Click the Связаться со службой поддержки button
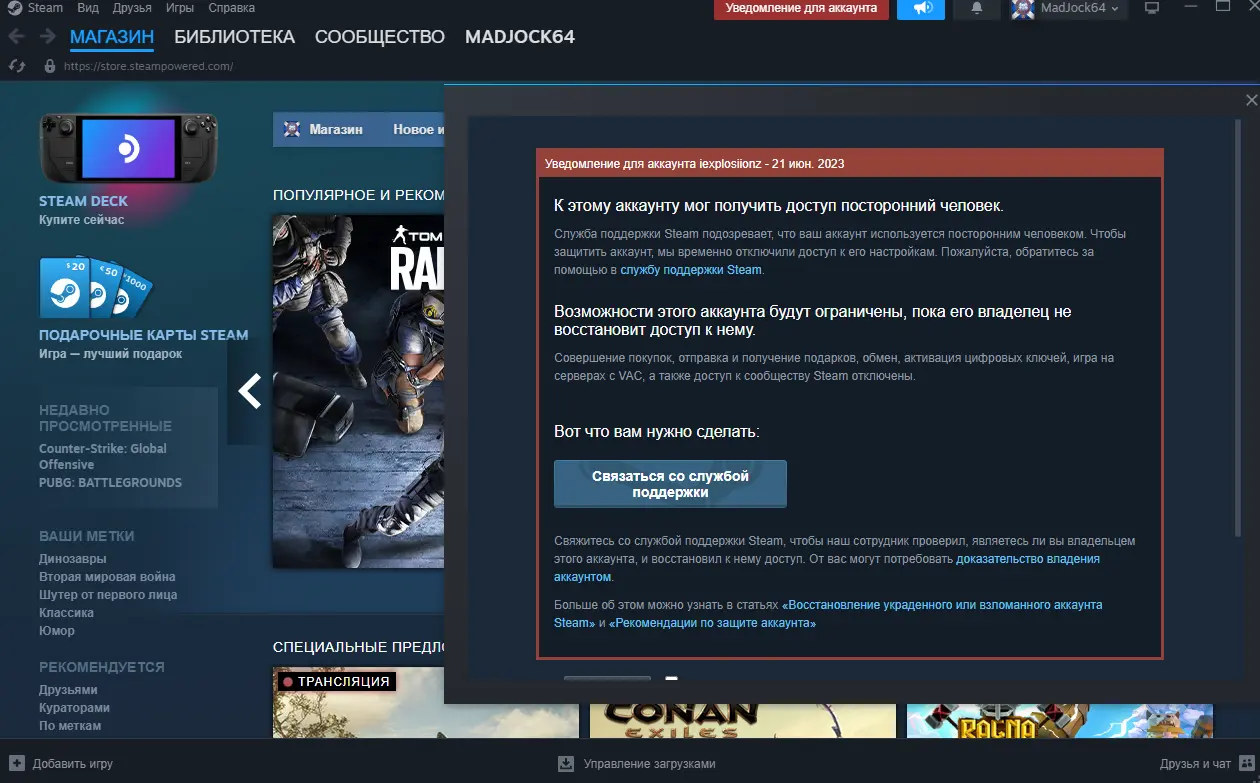Screen dimensions: 1260x783 point(670,484)
